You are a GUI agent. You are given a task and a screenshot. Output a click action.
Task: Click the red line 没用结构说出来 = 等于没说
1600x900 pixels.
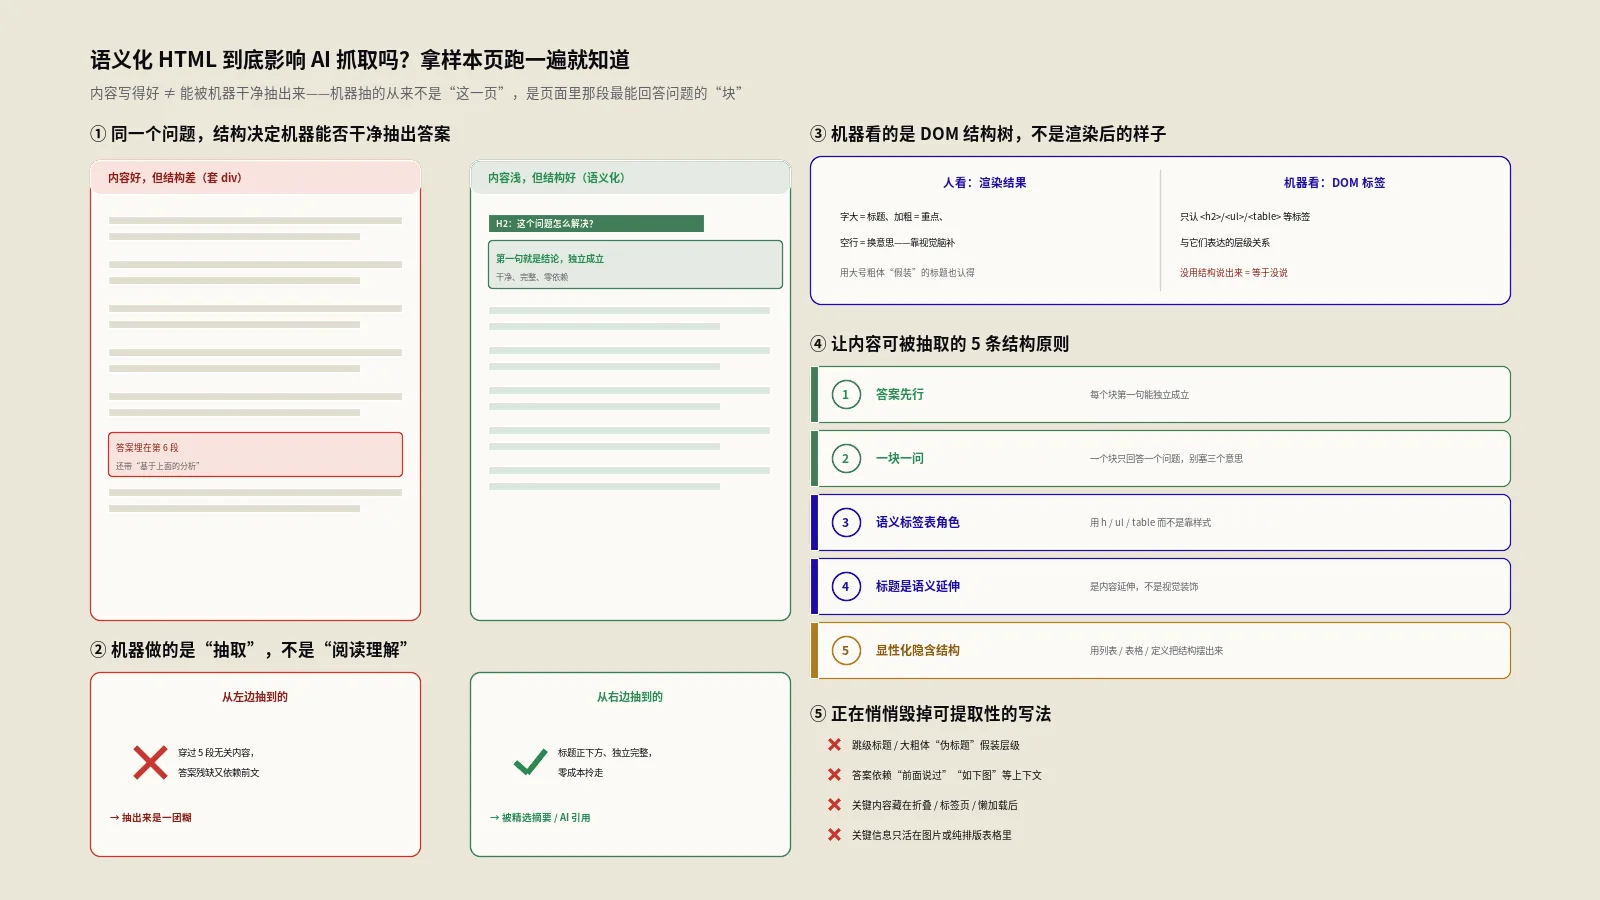[1234, 273]
